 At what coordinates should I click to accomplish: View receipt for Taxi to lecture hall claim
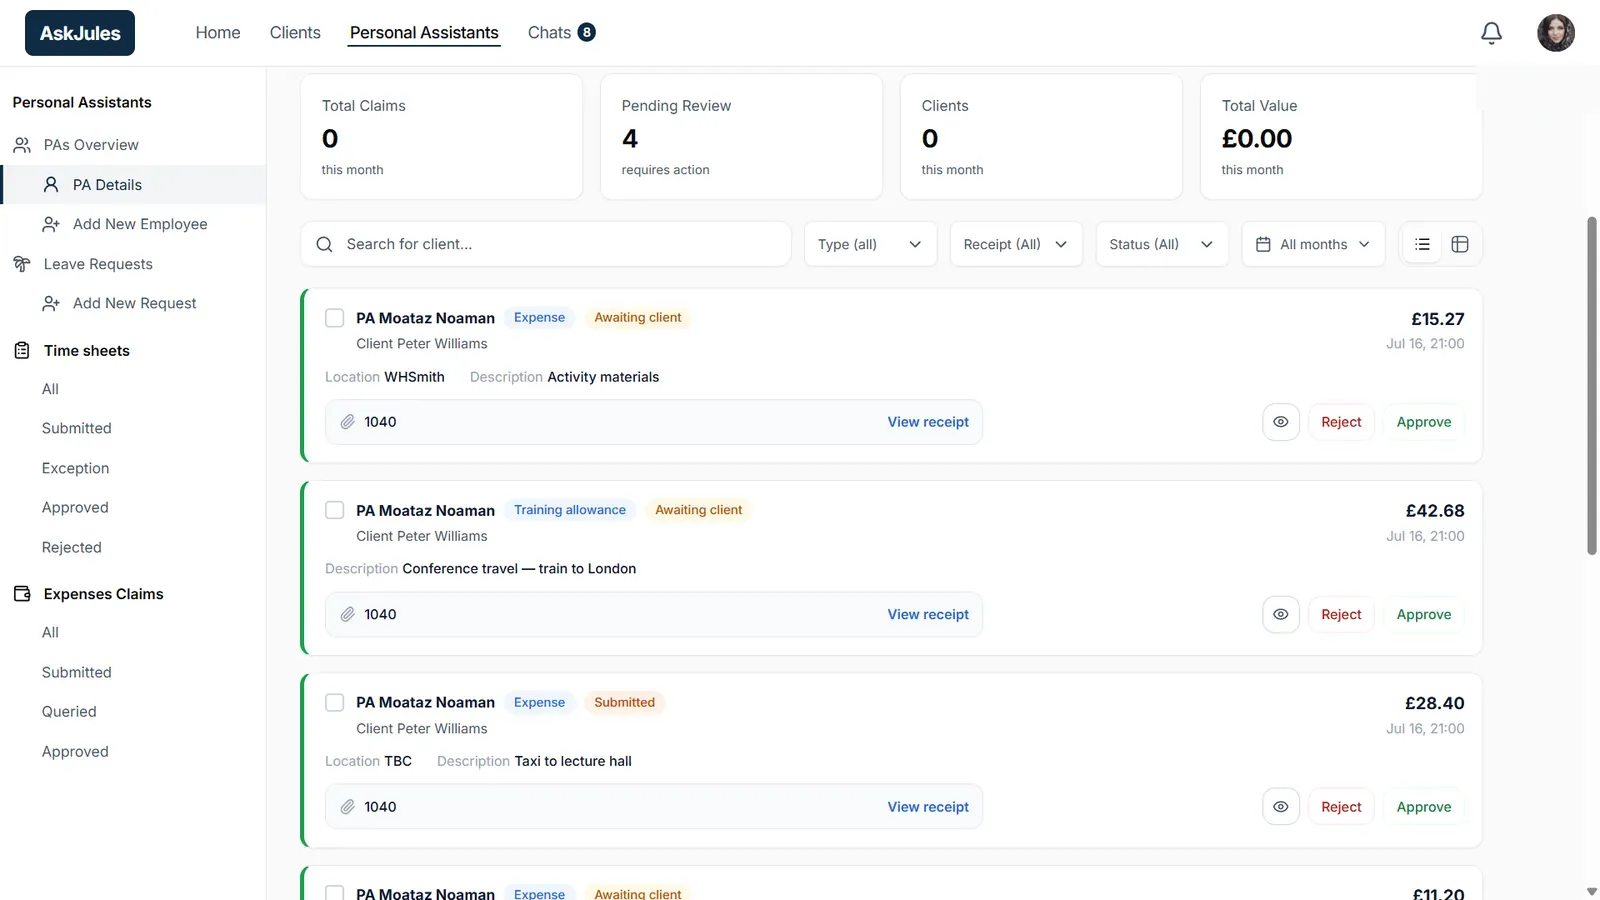click(928, 807)
